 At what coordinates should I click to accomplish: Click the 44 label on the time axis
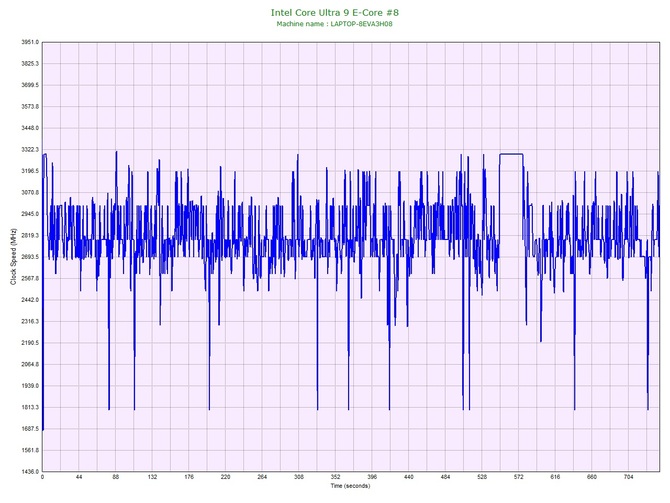(79, 477)
